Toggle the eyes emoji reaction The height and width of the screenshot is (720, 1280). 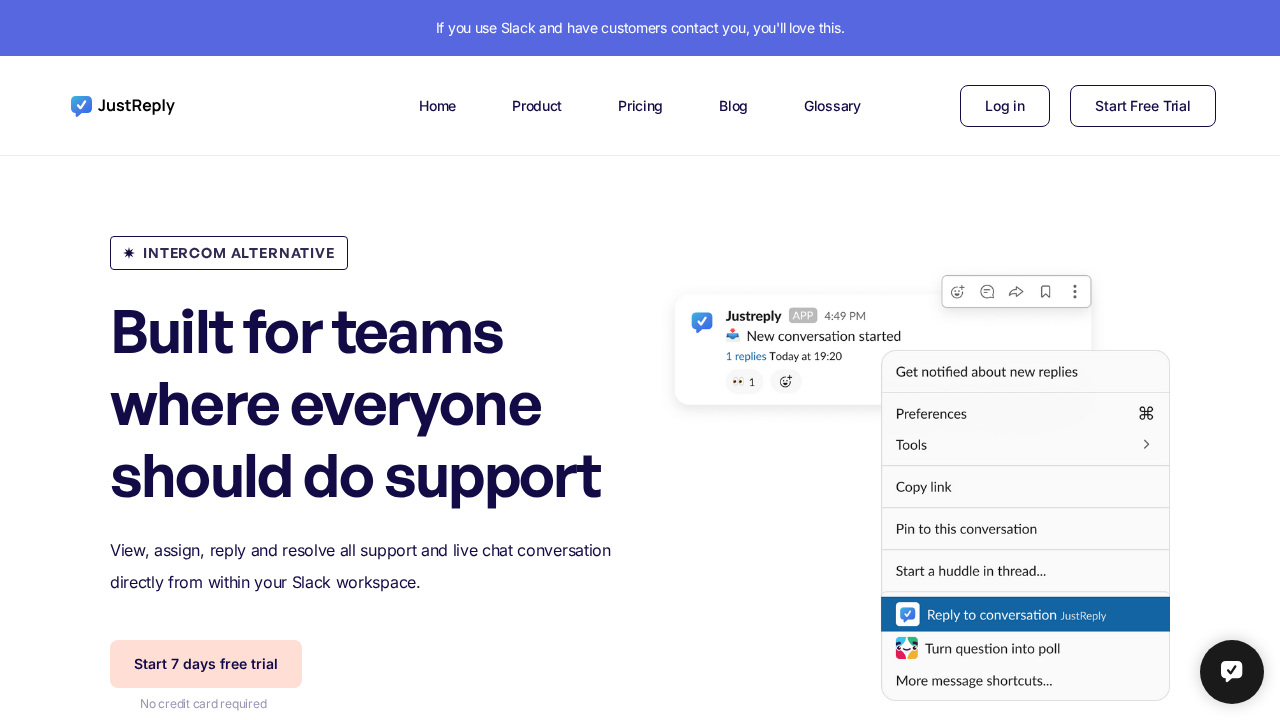click(744, 382)
